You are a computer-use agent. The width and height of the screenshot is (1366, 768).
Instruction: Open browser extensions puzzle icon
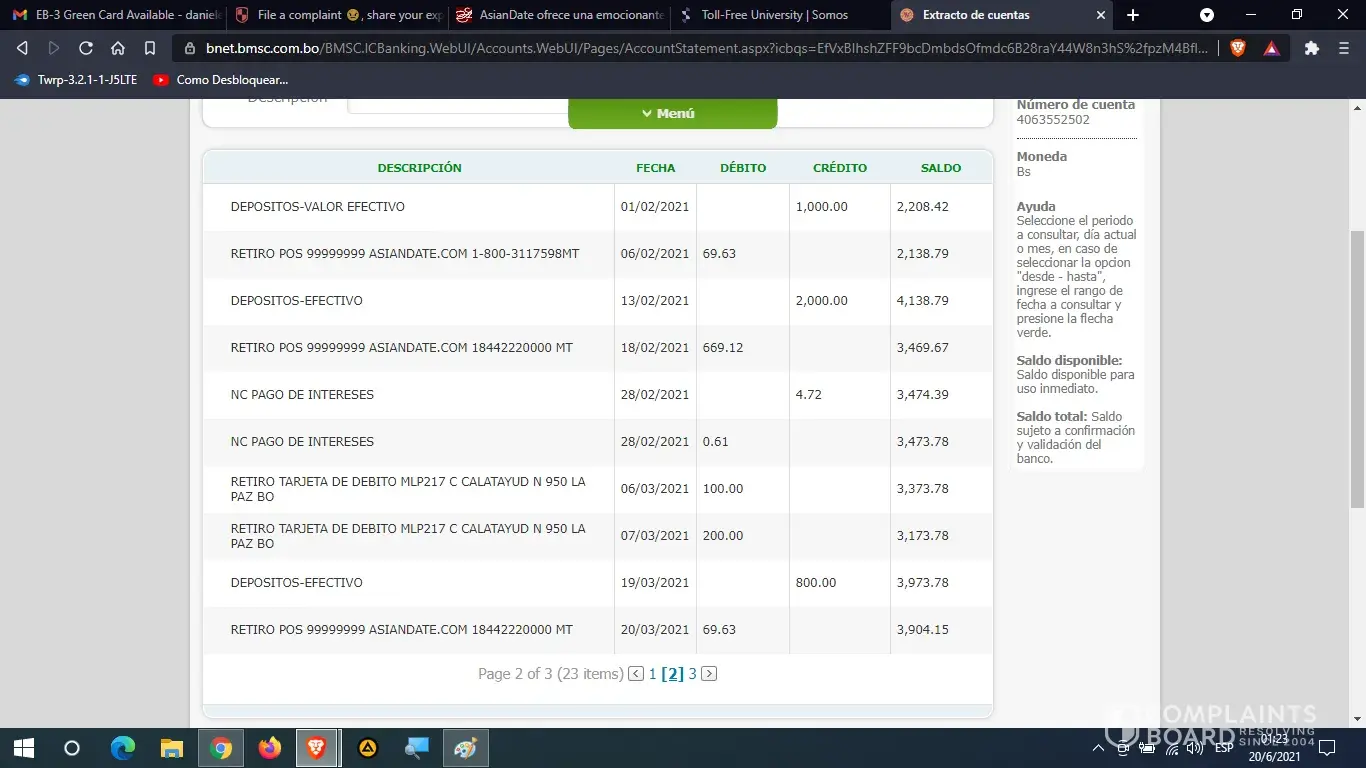1312,48
